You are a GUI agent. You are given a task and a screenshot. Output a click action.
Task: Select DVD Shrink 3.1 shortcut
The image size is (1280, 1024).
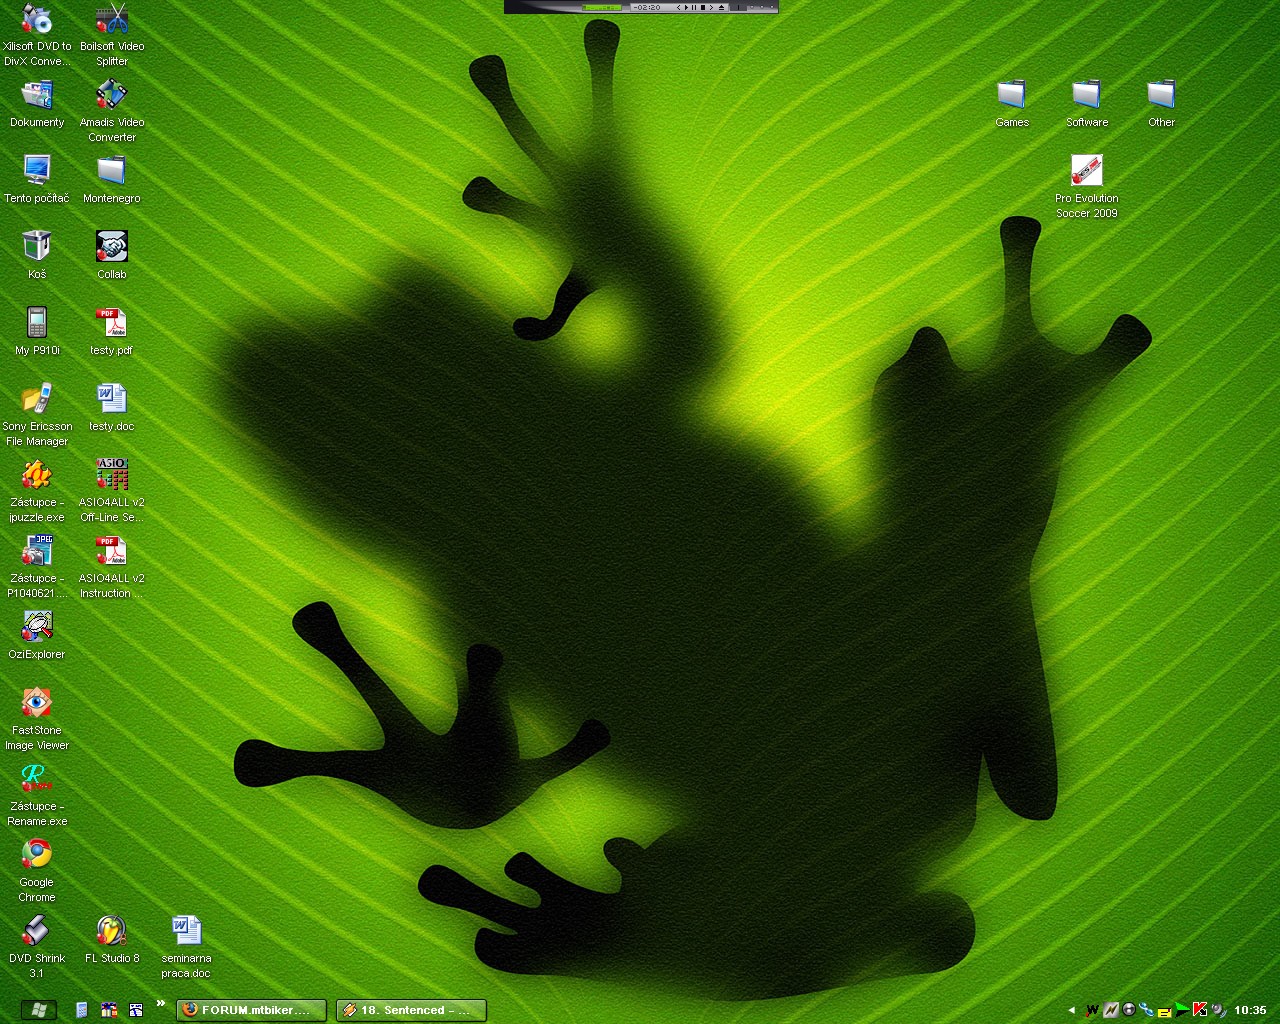pos(37,932)
